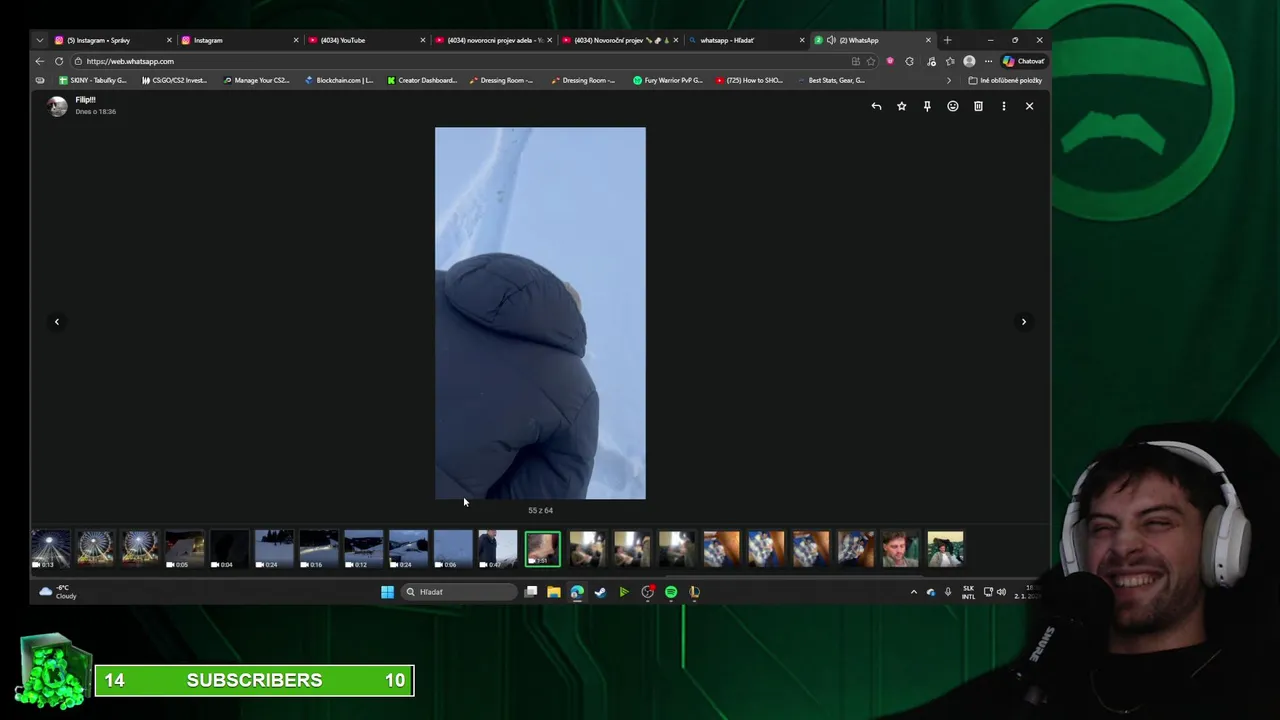Close the Instagram • Správy tab
The width and height of the screenshot is (1280, 720).
click(x=169, y=40)
